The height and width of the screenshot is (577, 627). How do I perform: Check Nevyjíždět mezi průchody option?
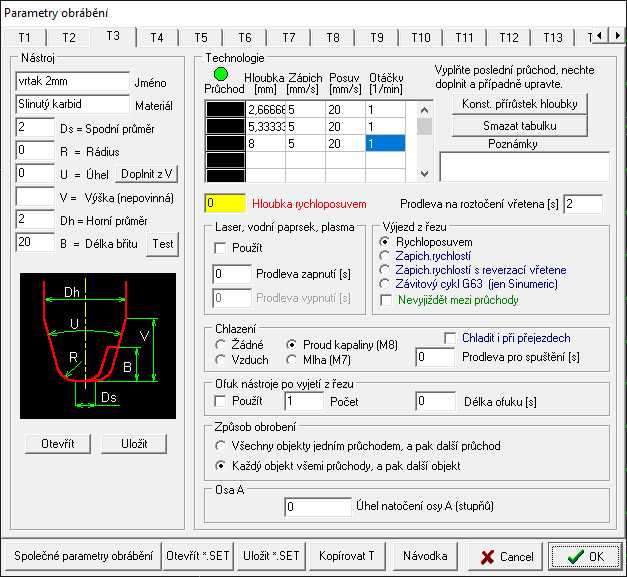click(x=386, y=298)
